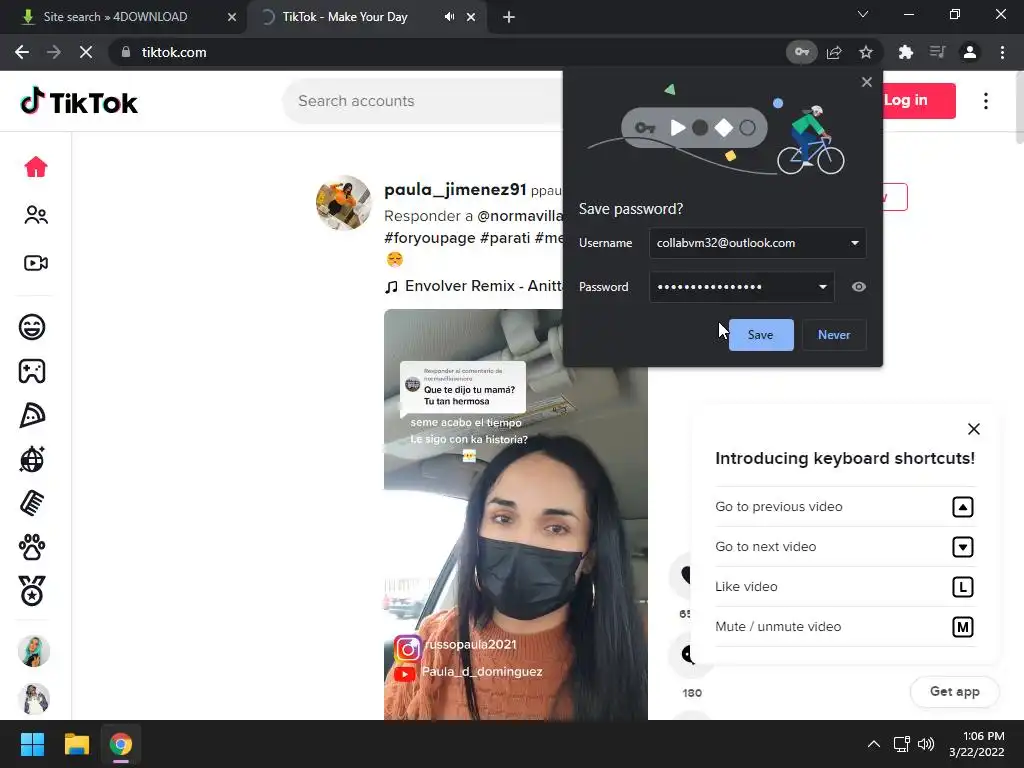Open the LIVE camera icon in sidebar
This screenshot has height=768, width=1024.
[36, 263]
